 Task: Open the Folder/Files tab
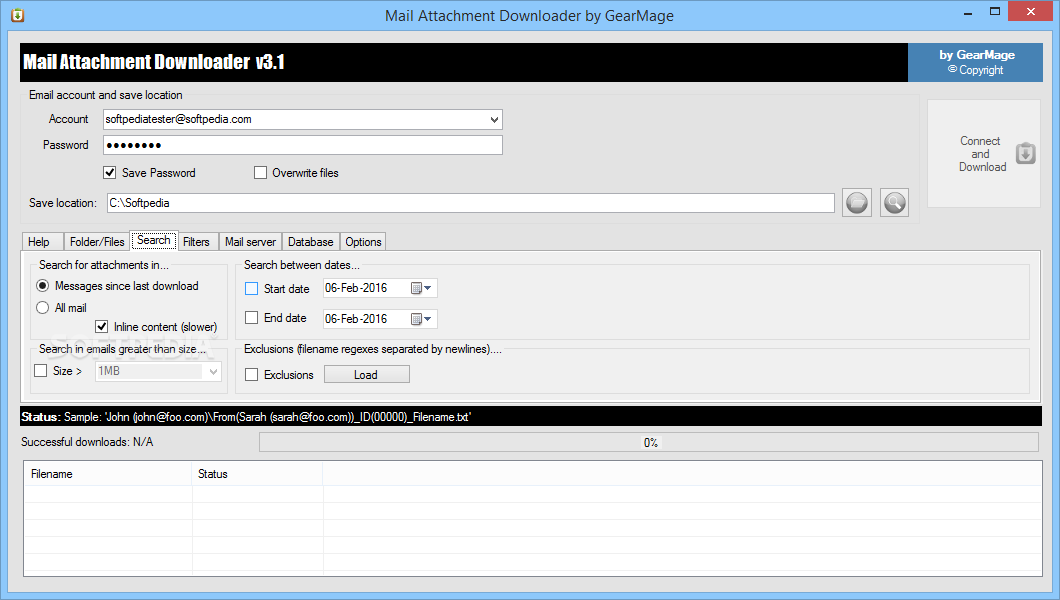pyautogui.click(x=97, y=242)
